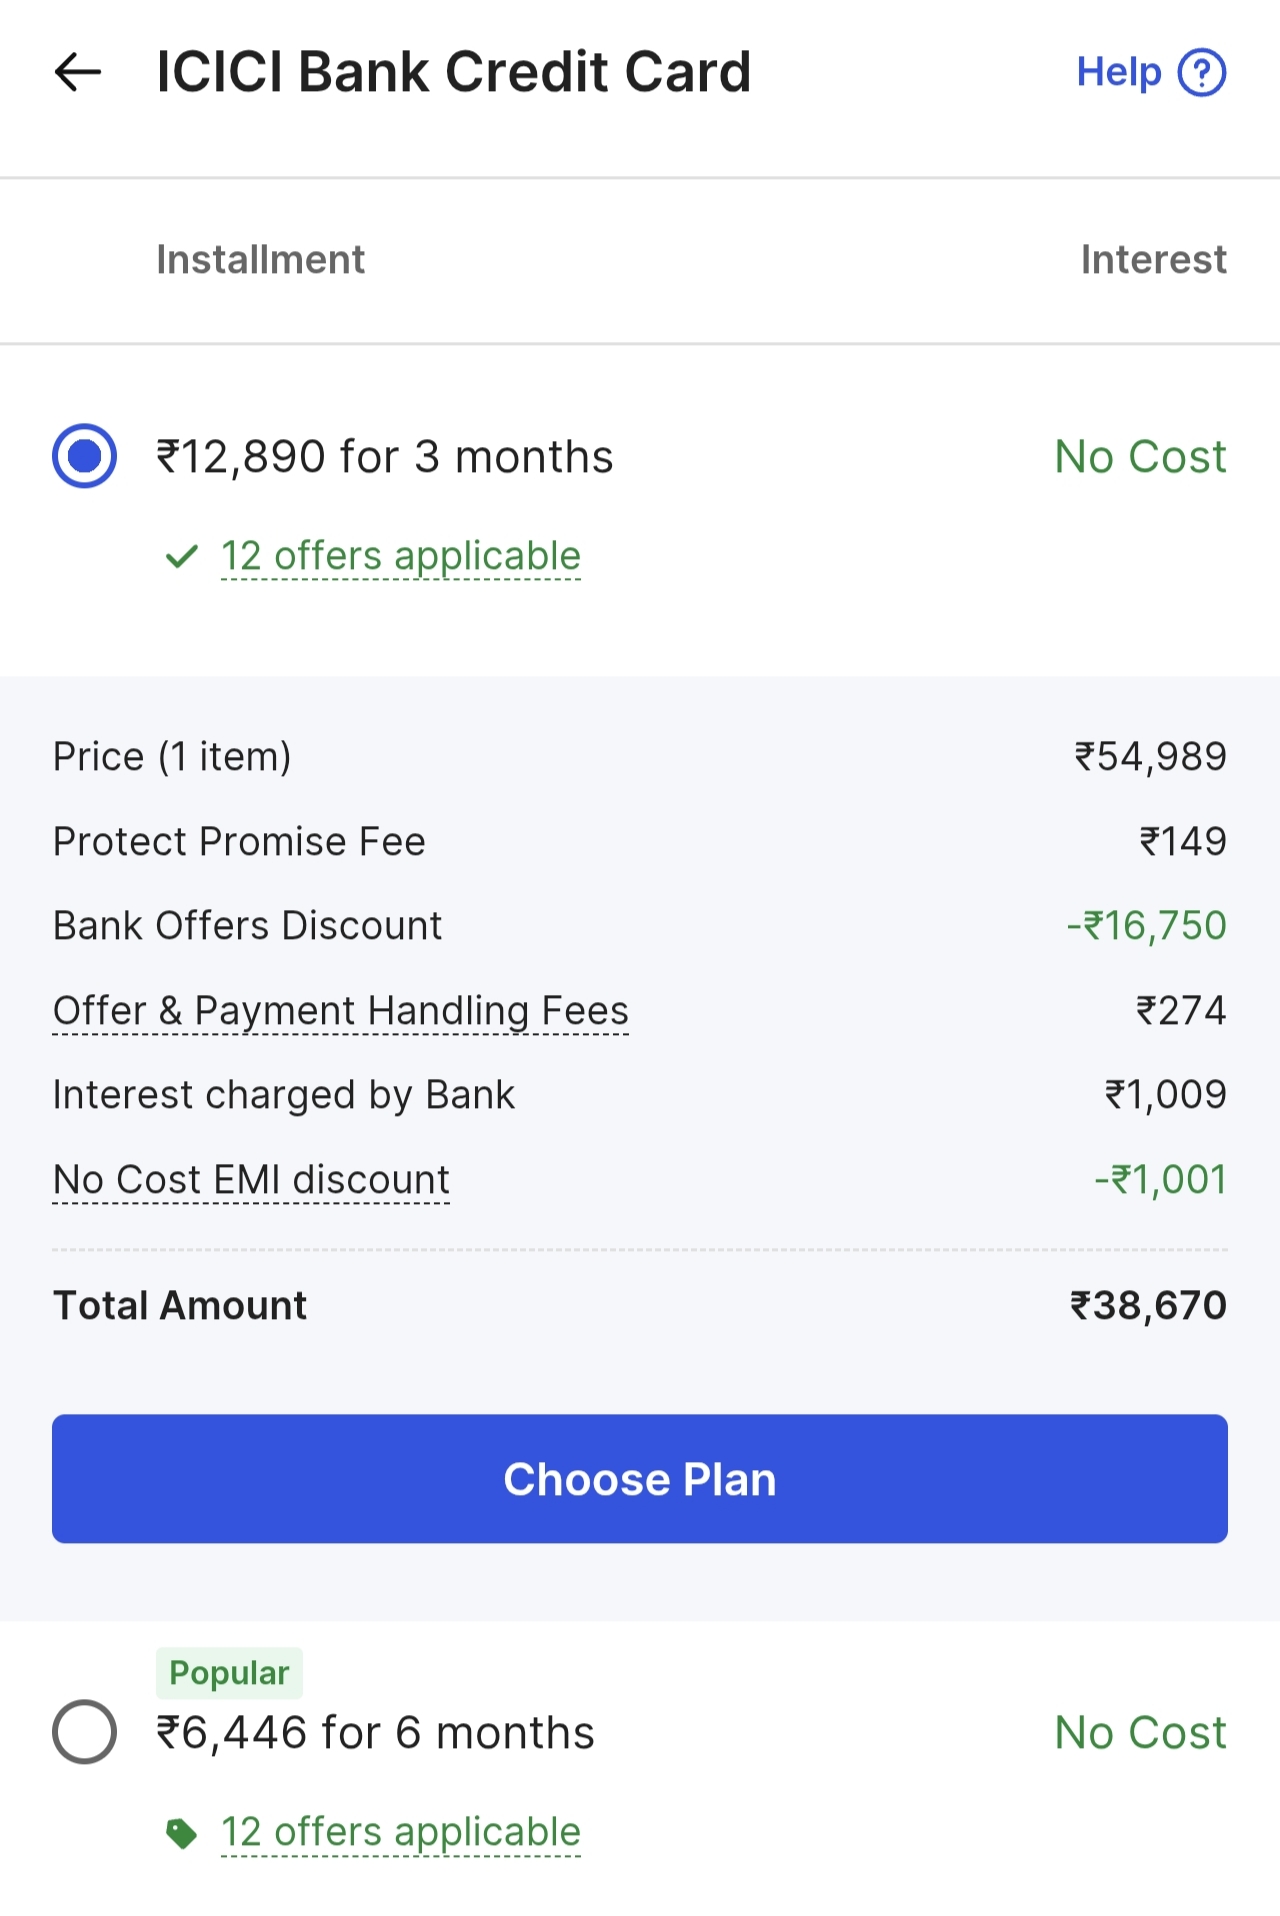Show No Cost EMI discount details
Image resolution: width=1280 pixels, height=1916 pixels.
251,1180
